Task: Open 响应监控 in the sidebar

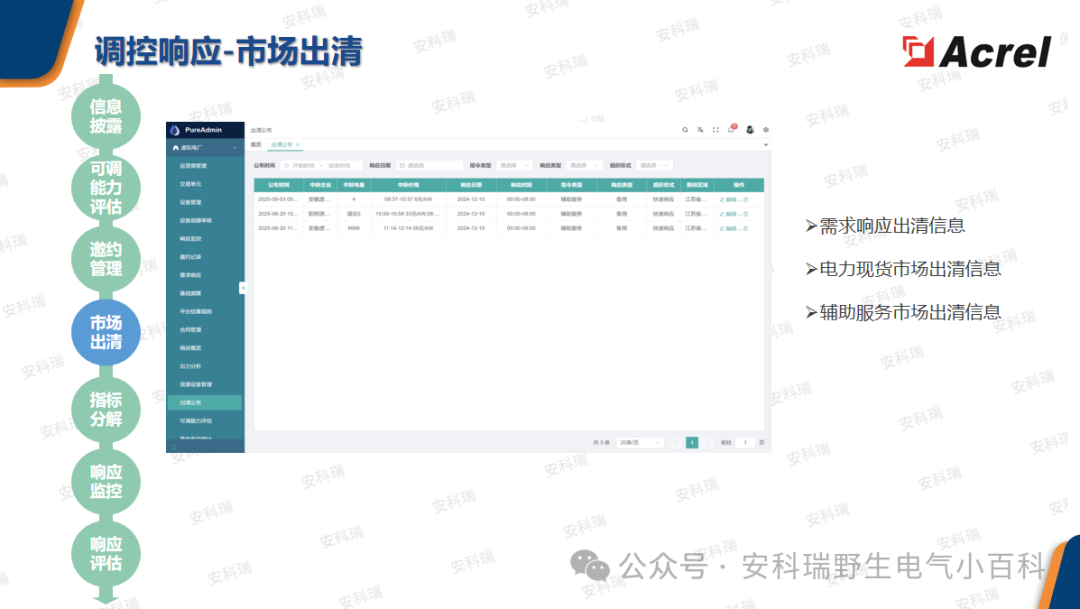Action: coord(191,238)
